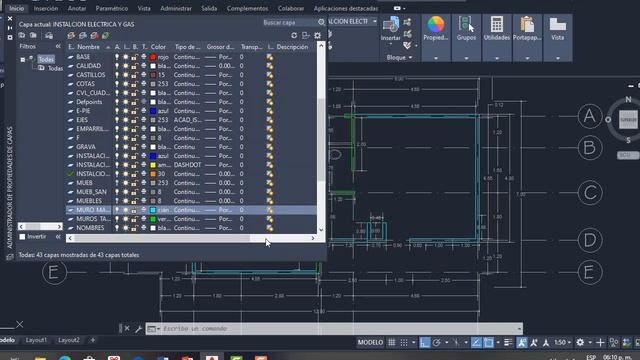Change the BASE layer red color swatch
The width and height of the screenshot is (640, 360).
[x=153, y=57]
